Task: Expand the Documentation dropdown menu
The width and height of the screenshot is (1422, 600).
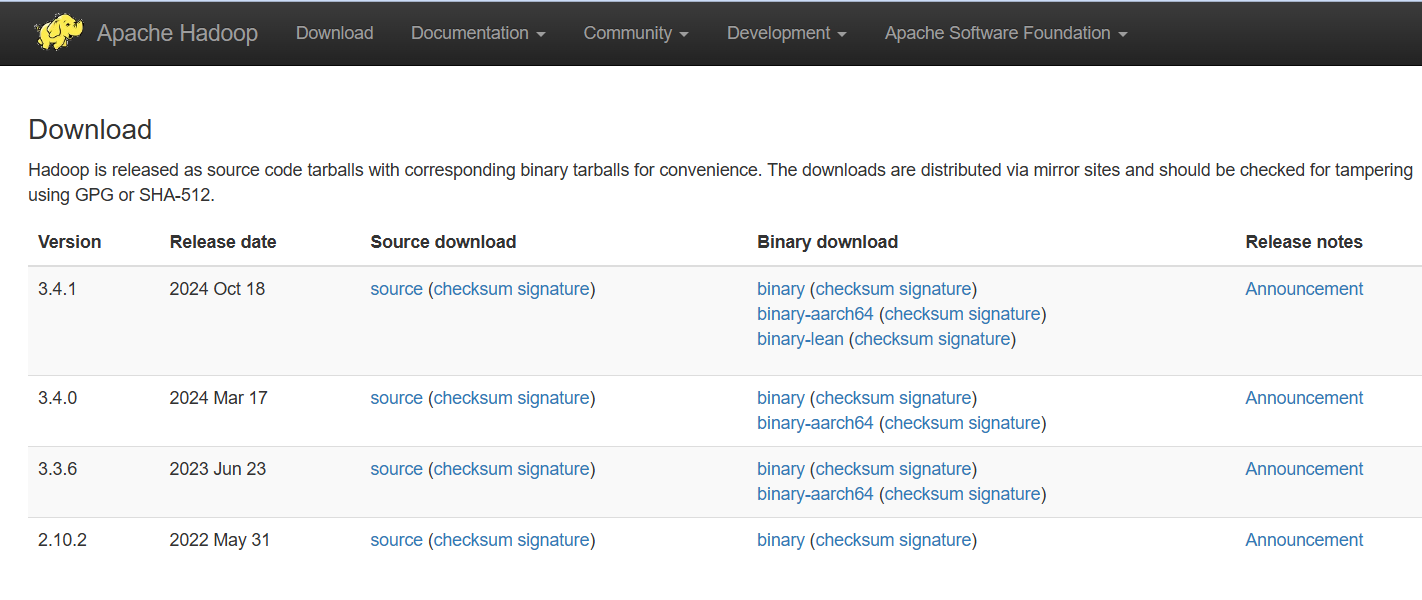Action: click(x=478, y=33)
